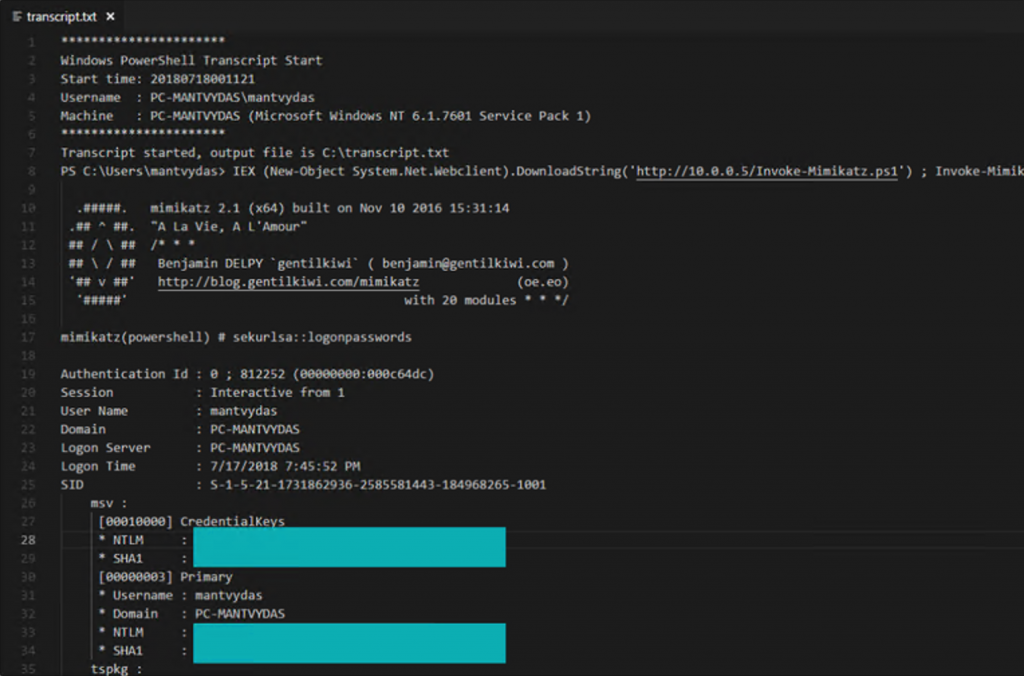1024x676 pixels.
Task: Click 'Transcript started, output file' line
Action: click(x=255, y=153)
